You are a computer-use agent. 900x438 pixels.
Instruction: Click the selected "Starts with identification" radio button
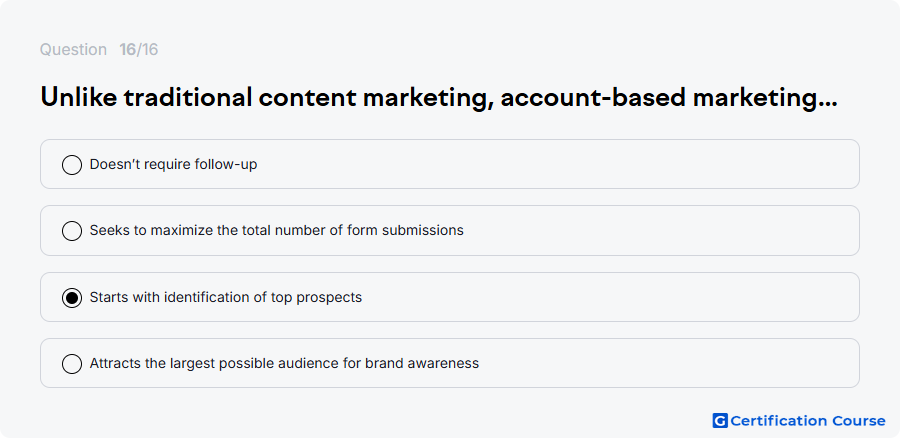click(72, 298)
